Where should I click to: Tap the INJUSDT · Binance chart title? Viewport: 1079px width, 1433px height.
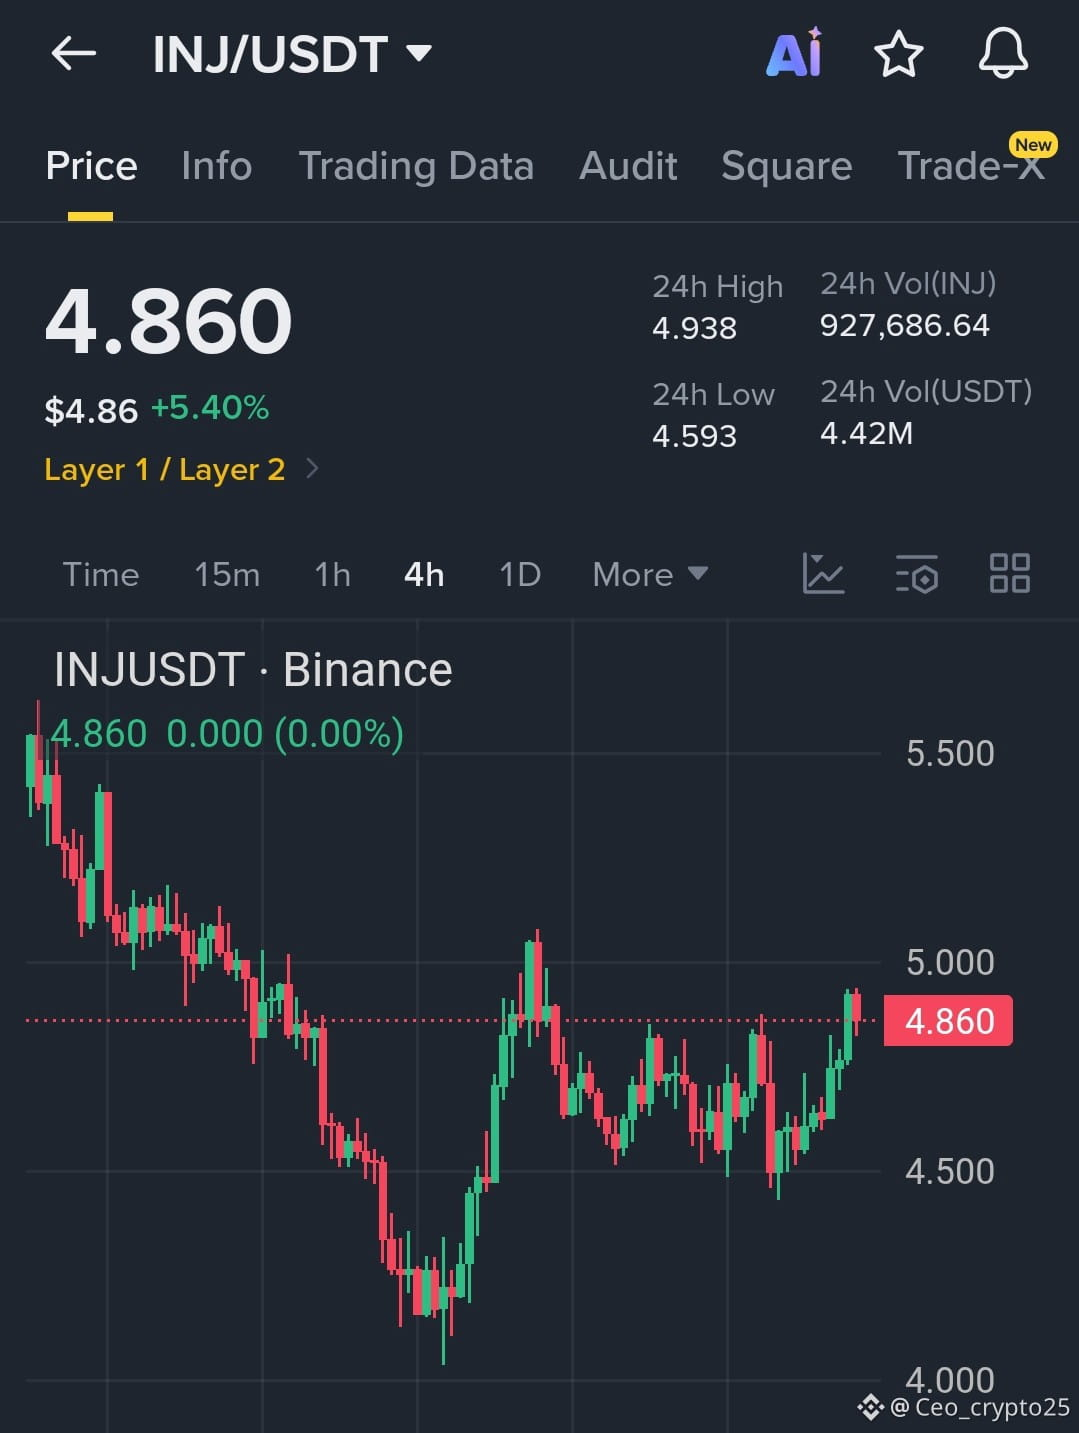click(x=253, y=669)
